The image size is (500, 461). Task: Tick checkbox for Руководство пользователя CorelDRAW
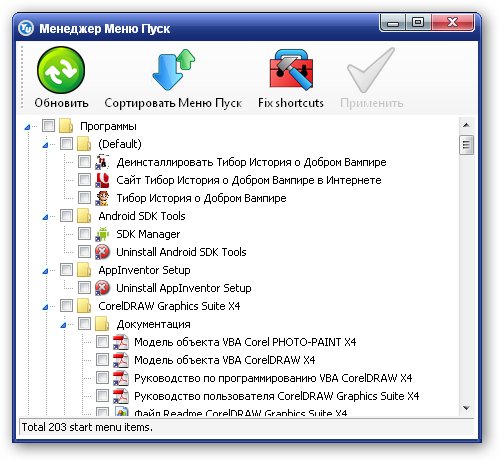point(102,396)
